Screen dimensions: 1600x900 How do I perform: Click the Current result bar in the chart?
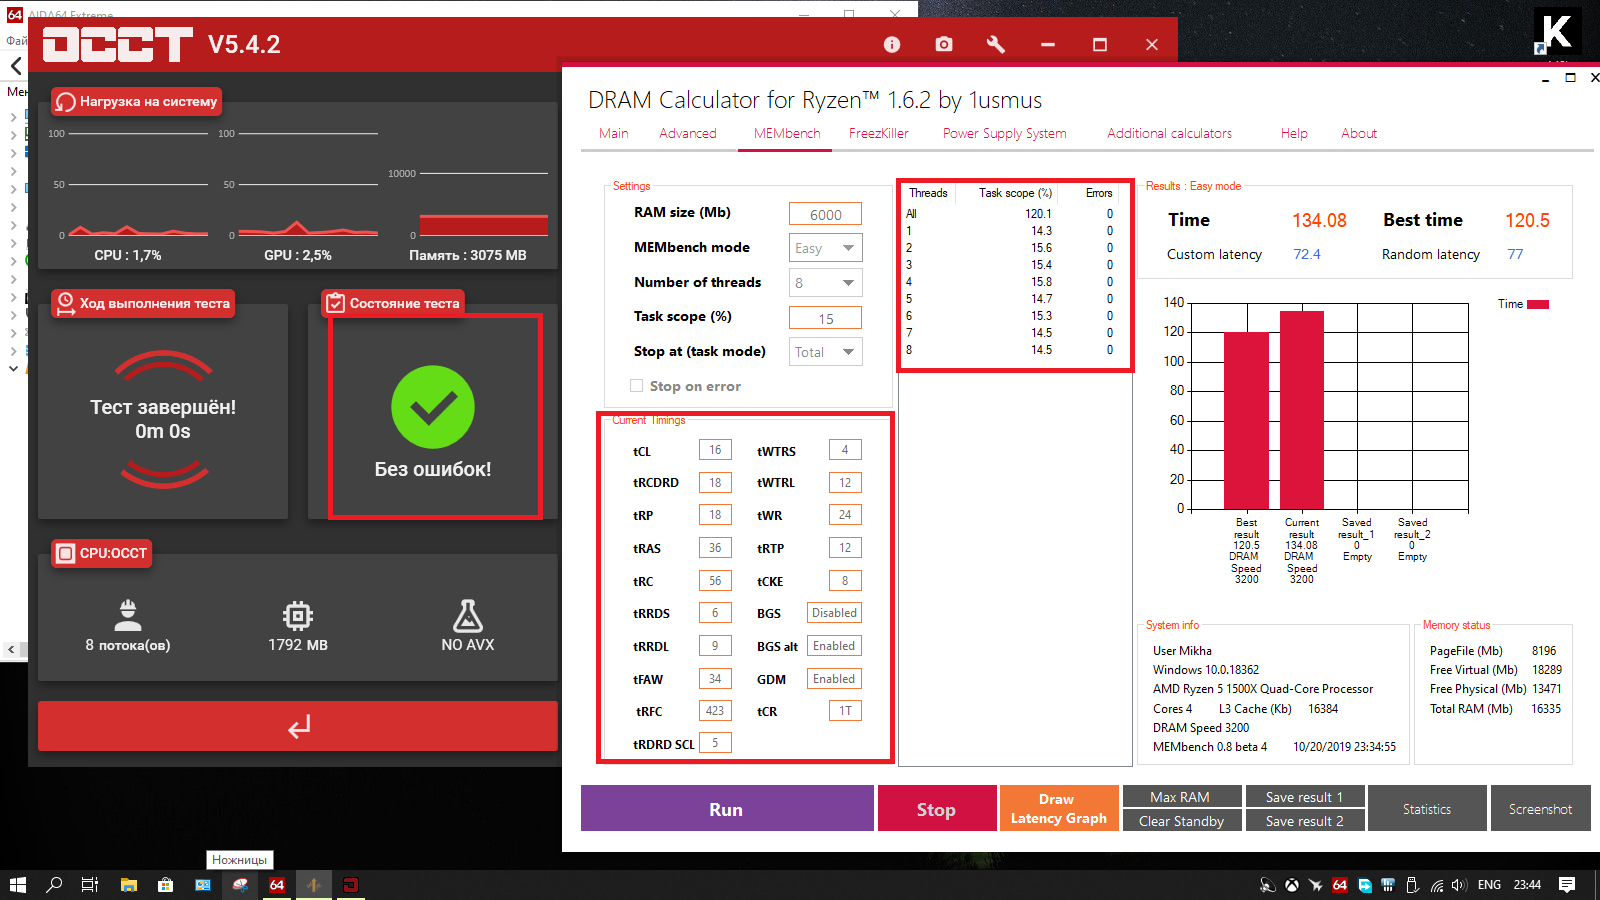tap(1302, 410)
